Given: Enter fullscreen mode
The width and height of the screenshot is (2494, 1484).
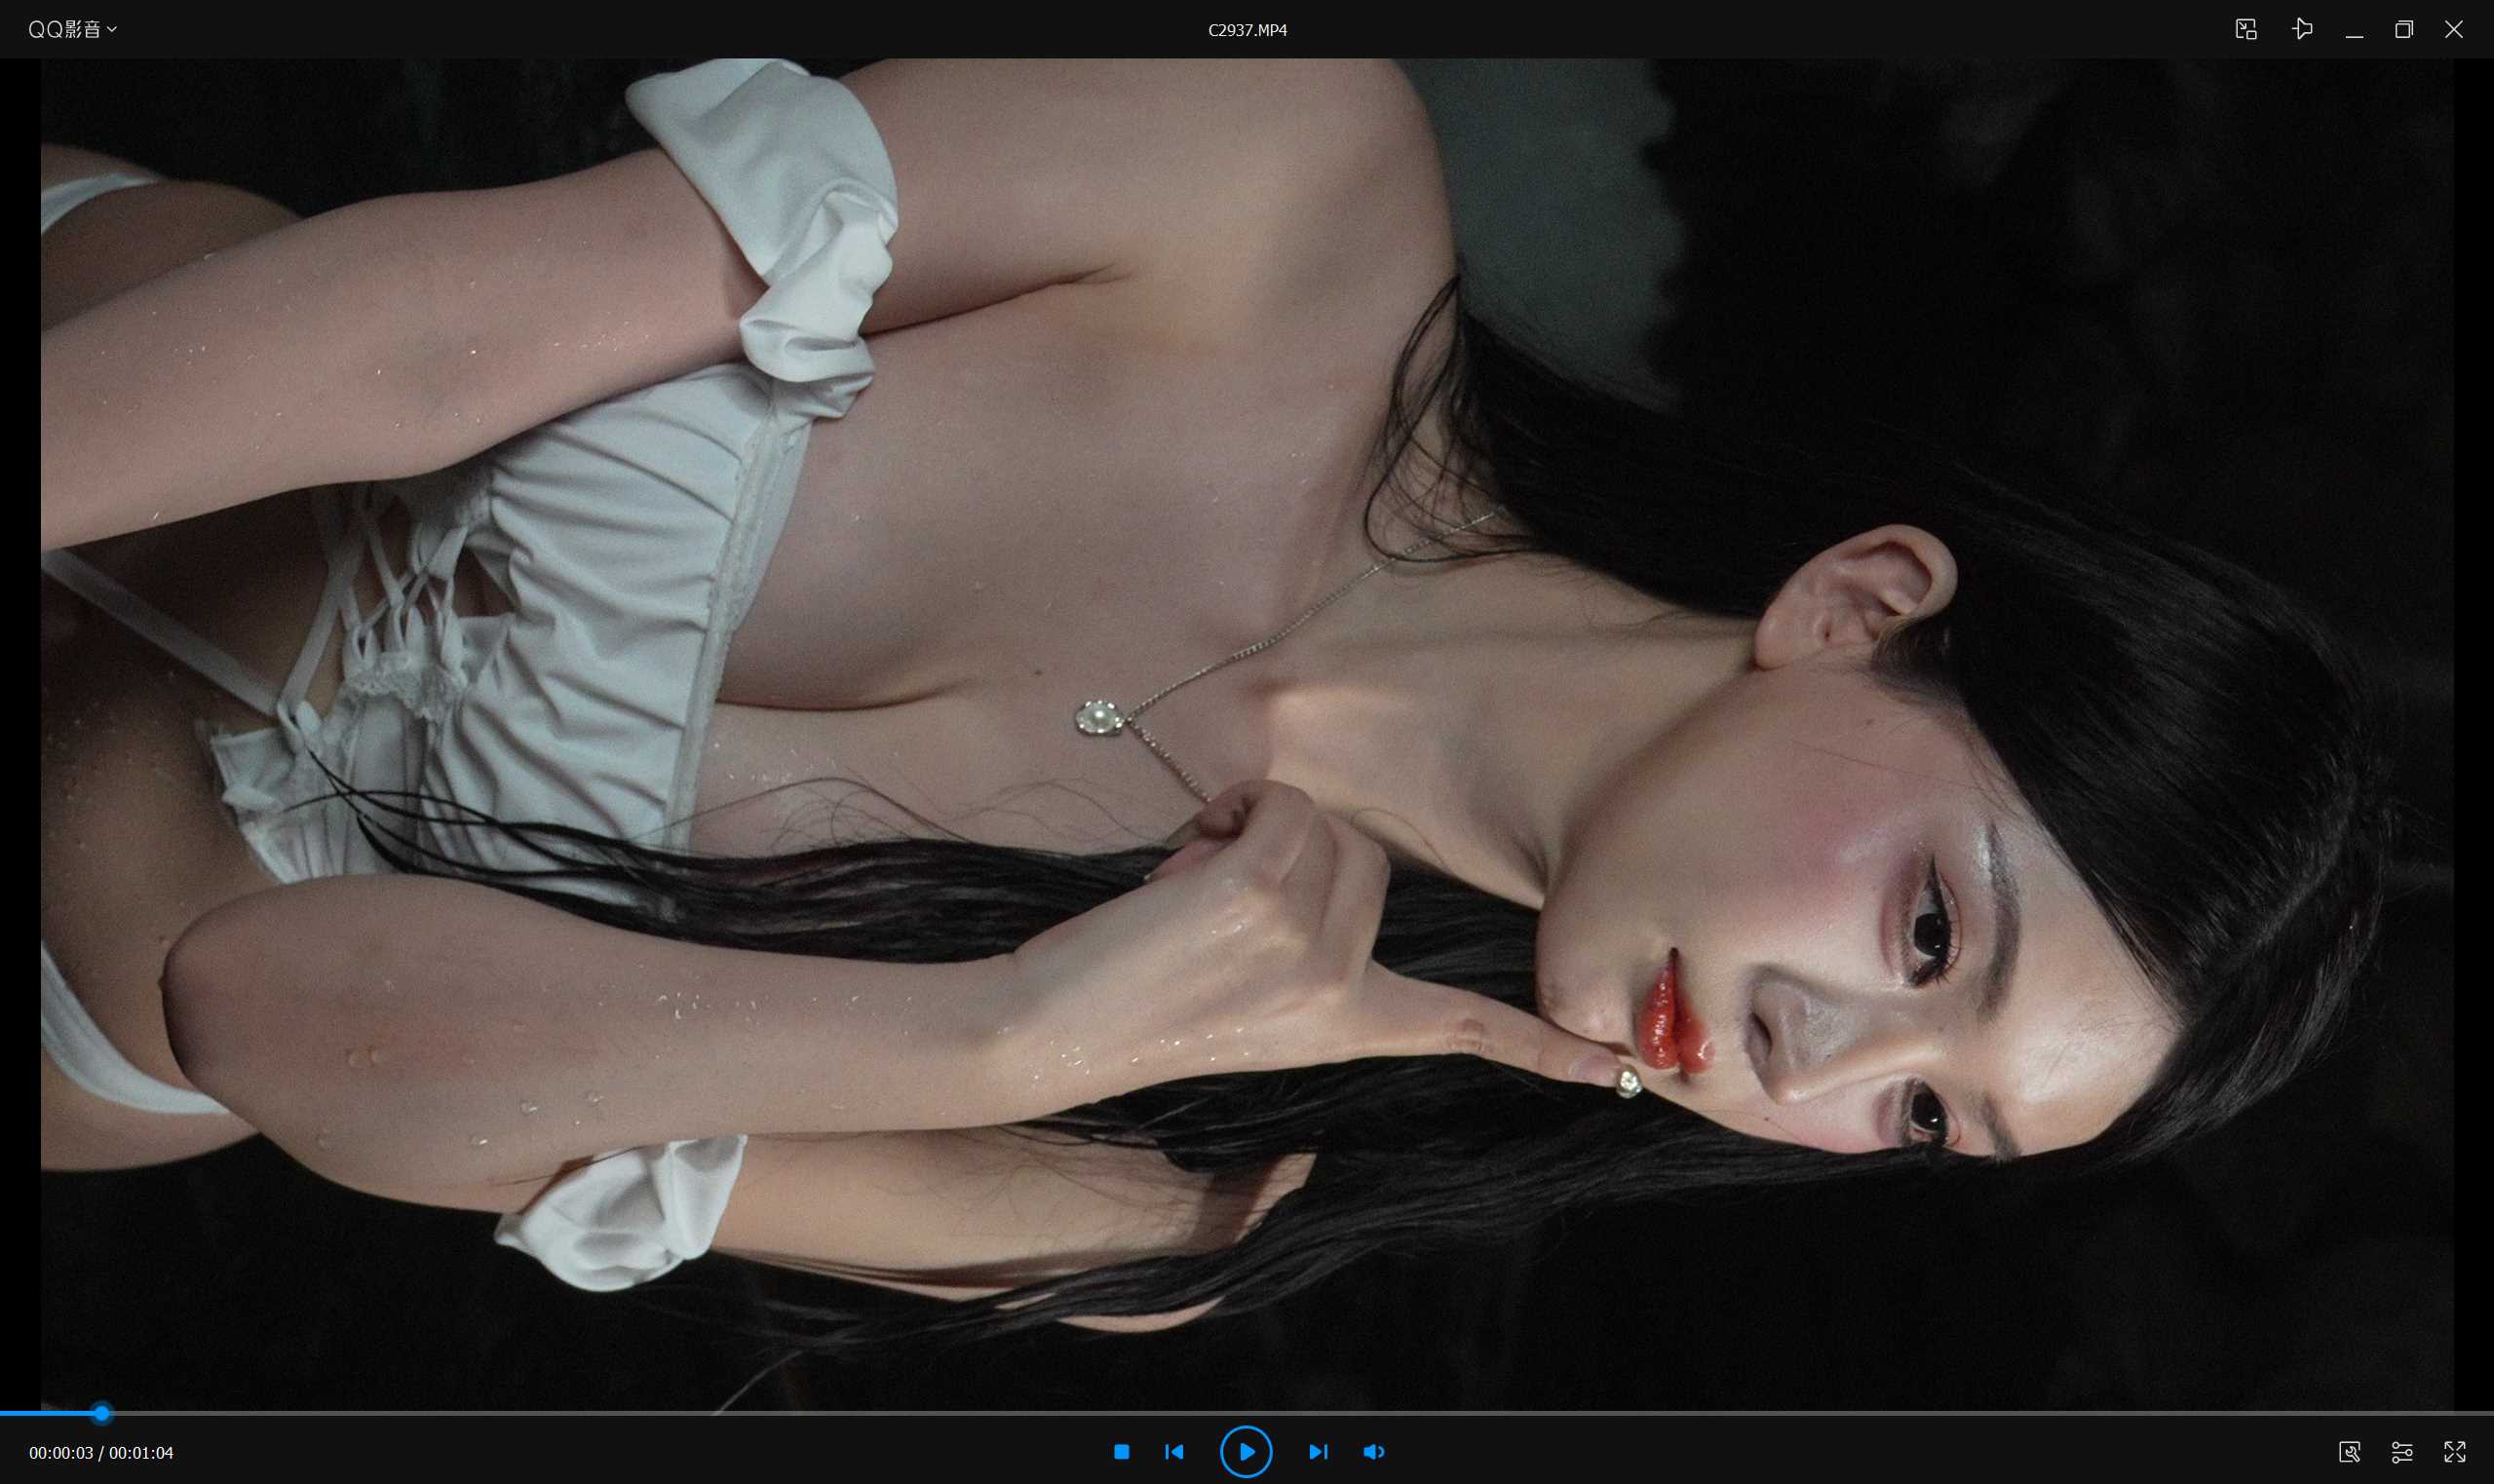Looking at the screenshot, I should (2455, 1451).
